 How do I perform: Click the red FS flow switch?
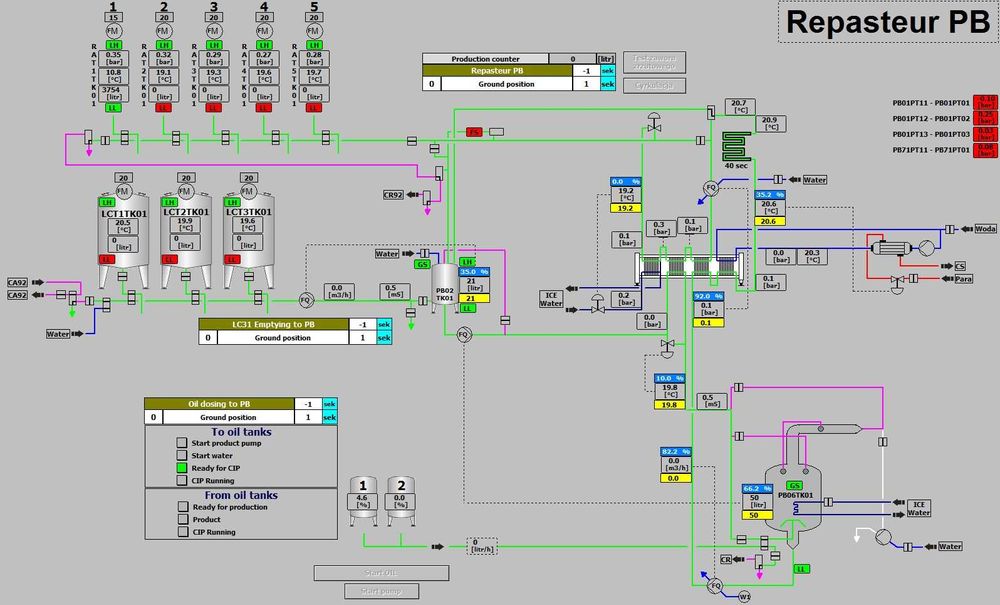(x=473, y=132)
